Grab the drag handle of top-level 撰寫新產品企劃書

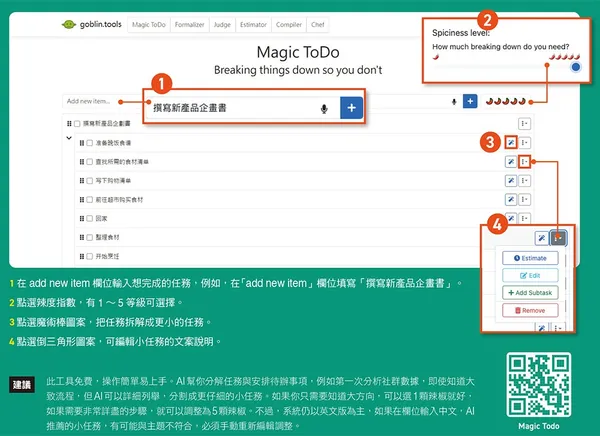tap(69, 123)
